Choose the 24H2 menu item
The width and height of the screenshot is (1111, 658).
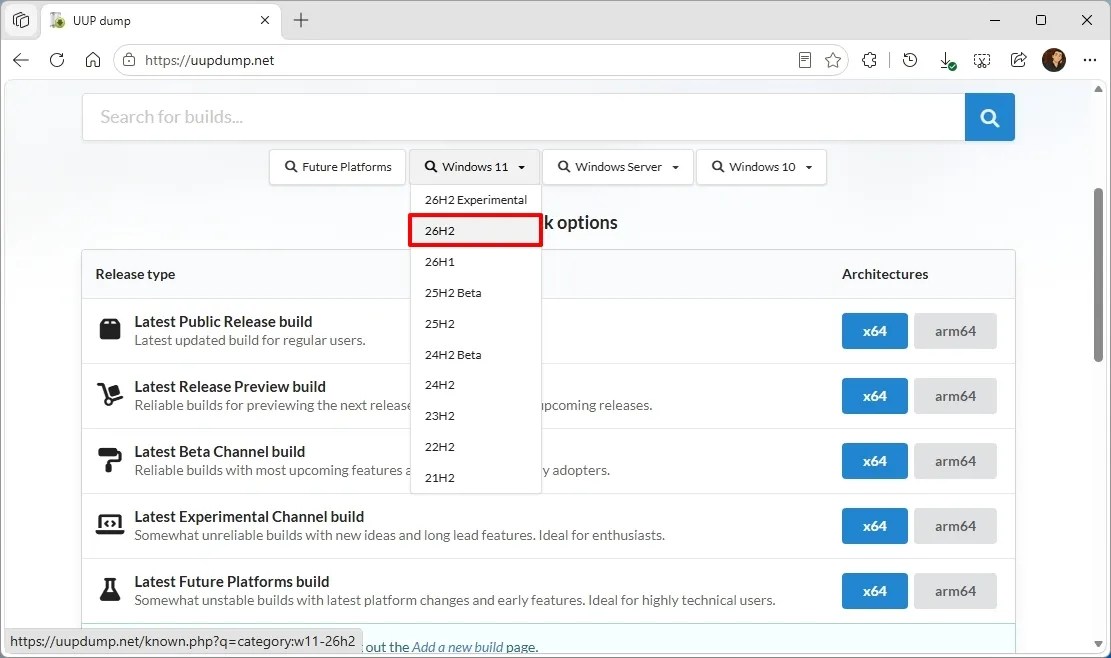(475, 385)
